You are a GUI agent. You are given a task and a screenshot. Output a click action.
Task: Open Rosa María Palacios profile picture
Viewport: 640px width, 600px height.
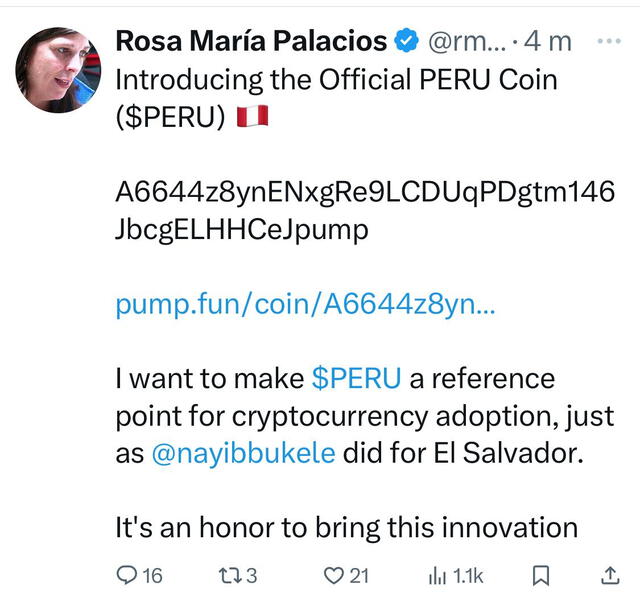pos(56,70)
